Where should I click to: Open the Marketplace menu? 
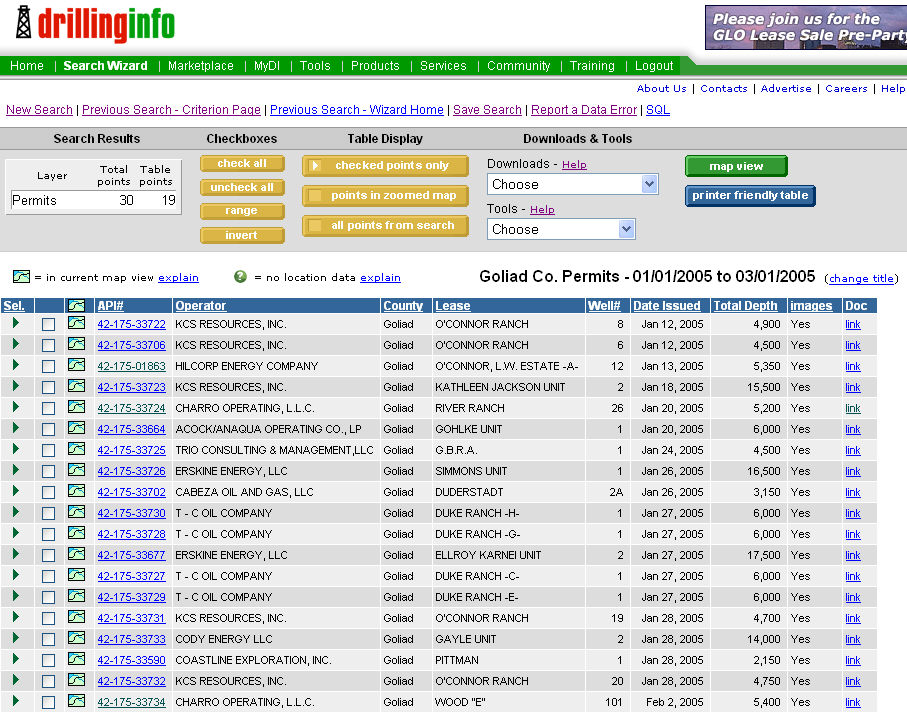point(201,66)
